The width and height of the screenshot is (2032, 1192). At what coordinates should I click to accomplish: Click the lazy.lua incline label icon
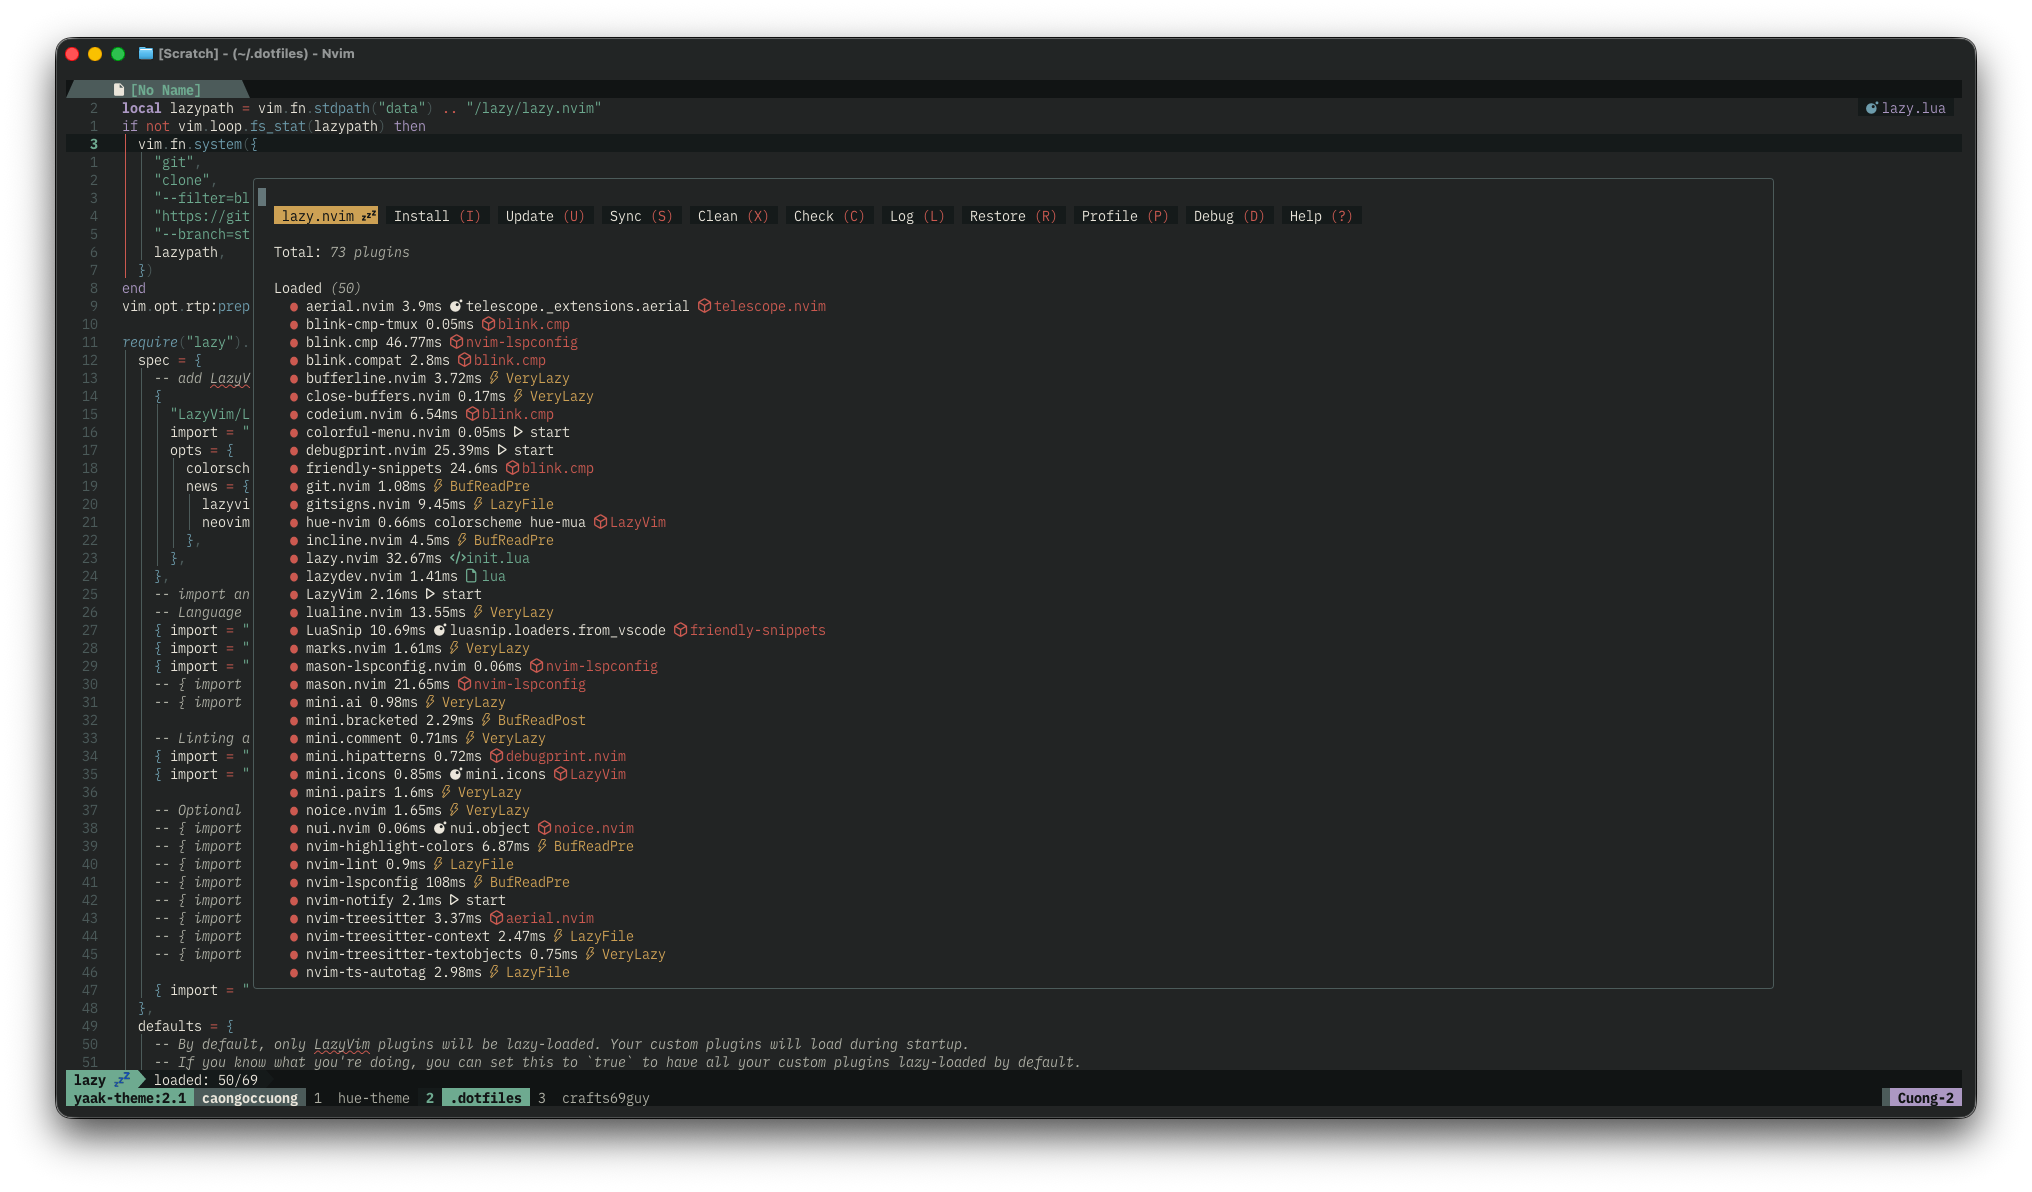[1871, 108]
